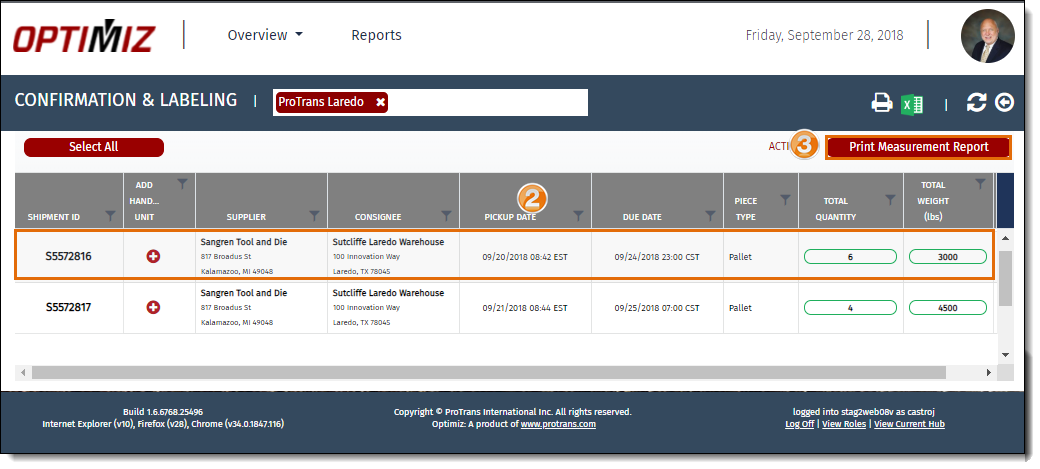The height and width of the screenshot is (469, 1040).
Task: Click the printer icon in the header
Action: coord(881,103)
